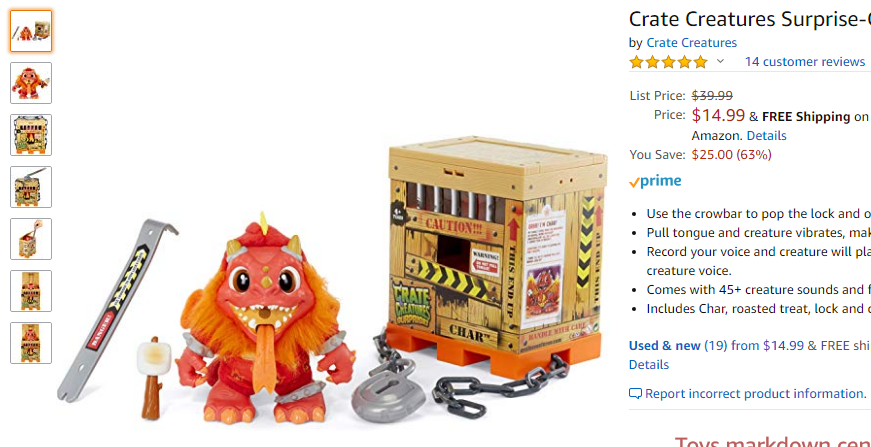Click the Prime logo badge
871x447 pixels.
coord(655,181)
